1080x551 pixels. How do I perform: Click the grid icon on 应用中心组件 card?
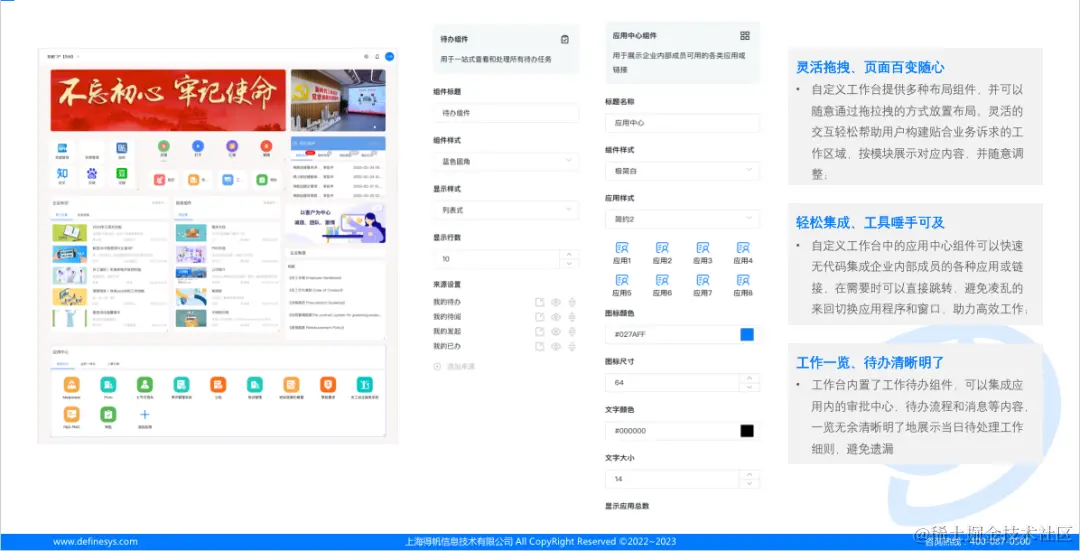(x=745, y=36)
